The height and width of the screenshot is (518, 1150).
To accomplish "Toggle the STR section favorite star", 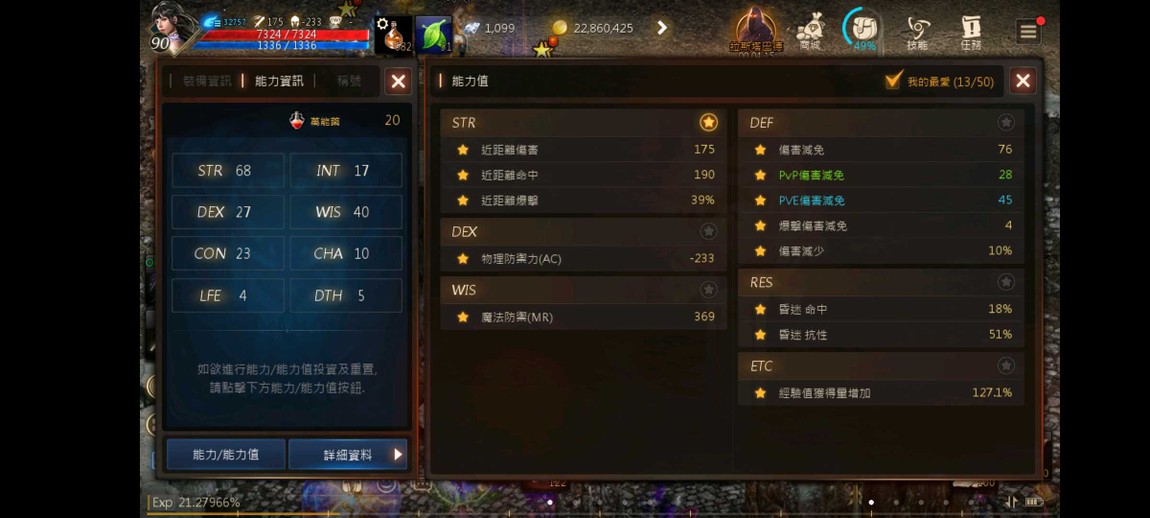I will pos(708,123).
